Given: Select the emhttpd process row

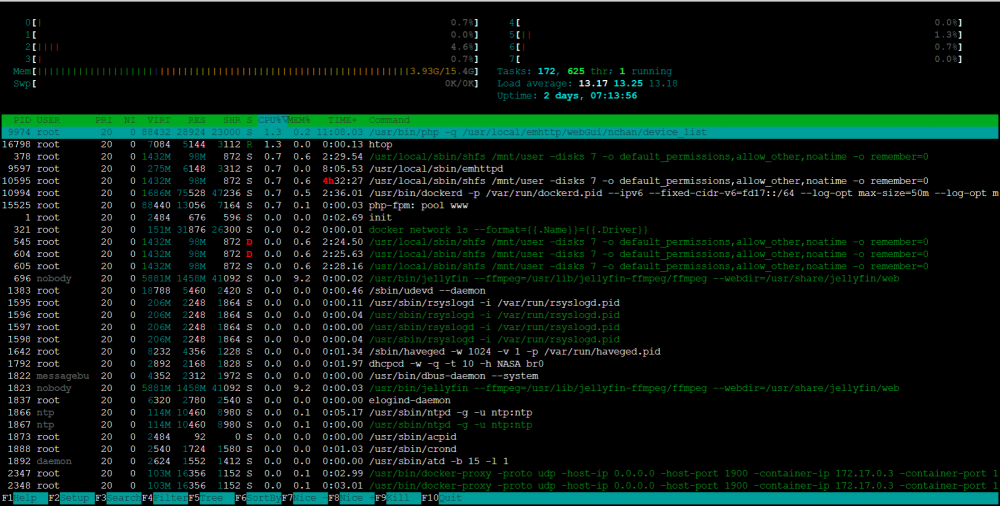Looking at the screenshot, I should (500, 168).
